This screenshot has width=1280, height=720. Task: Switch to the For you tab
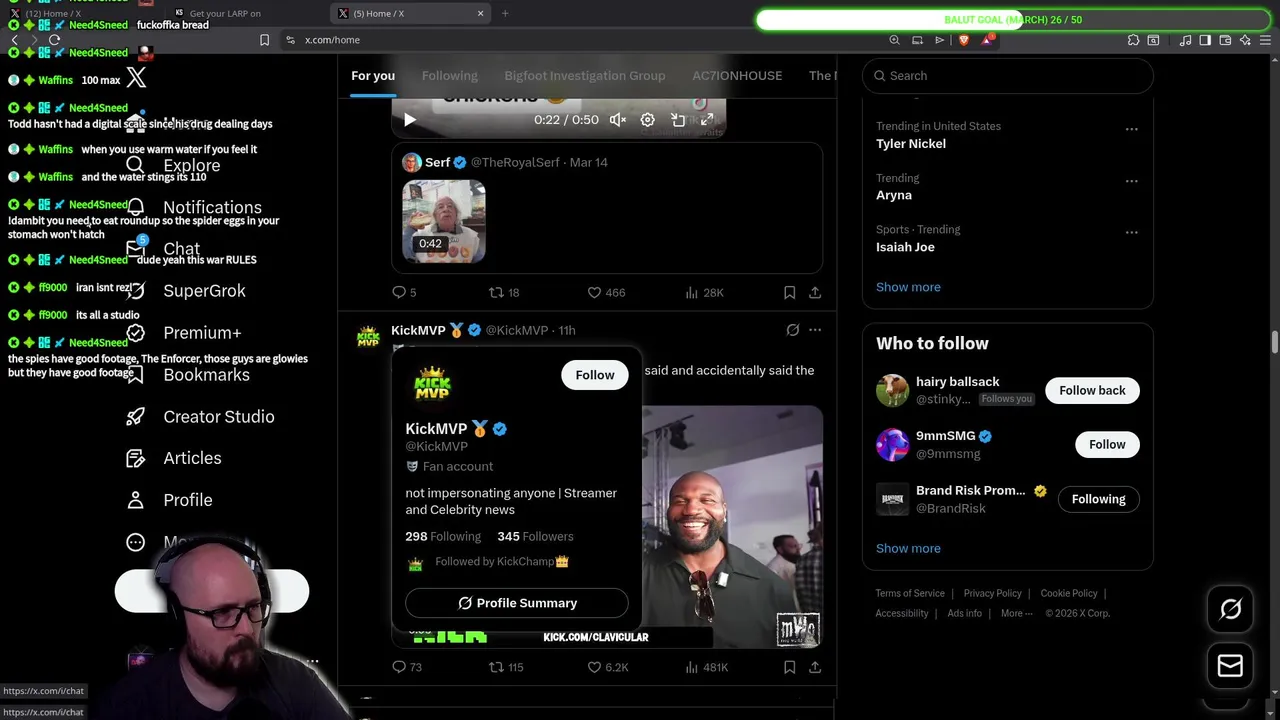[373, 76]
